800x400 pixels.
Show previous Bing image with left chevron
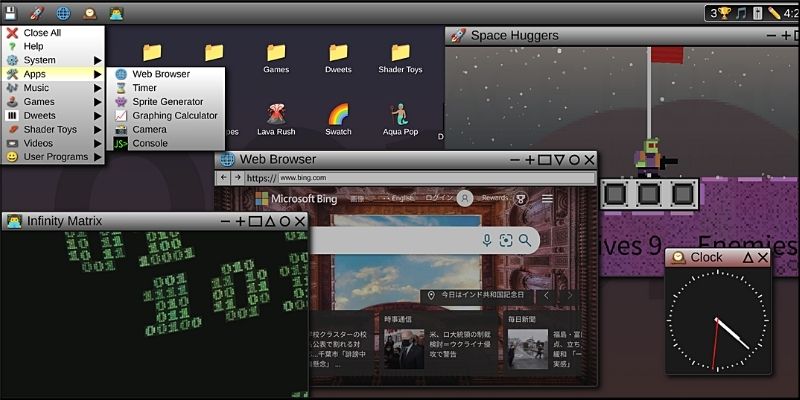[546, 295]
